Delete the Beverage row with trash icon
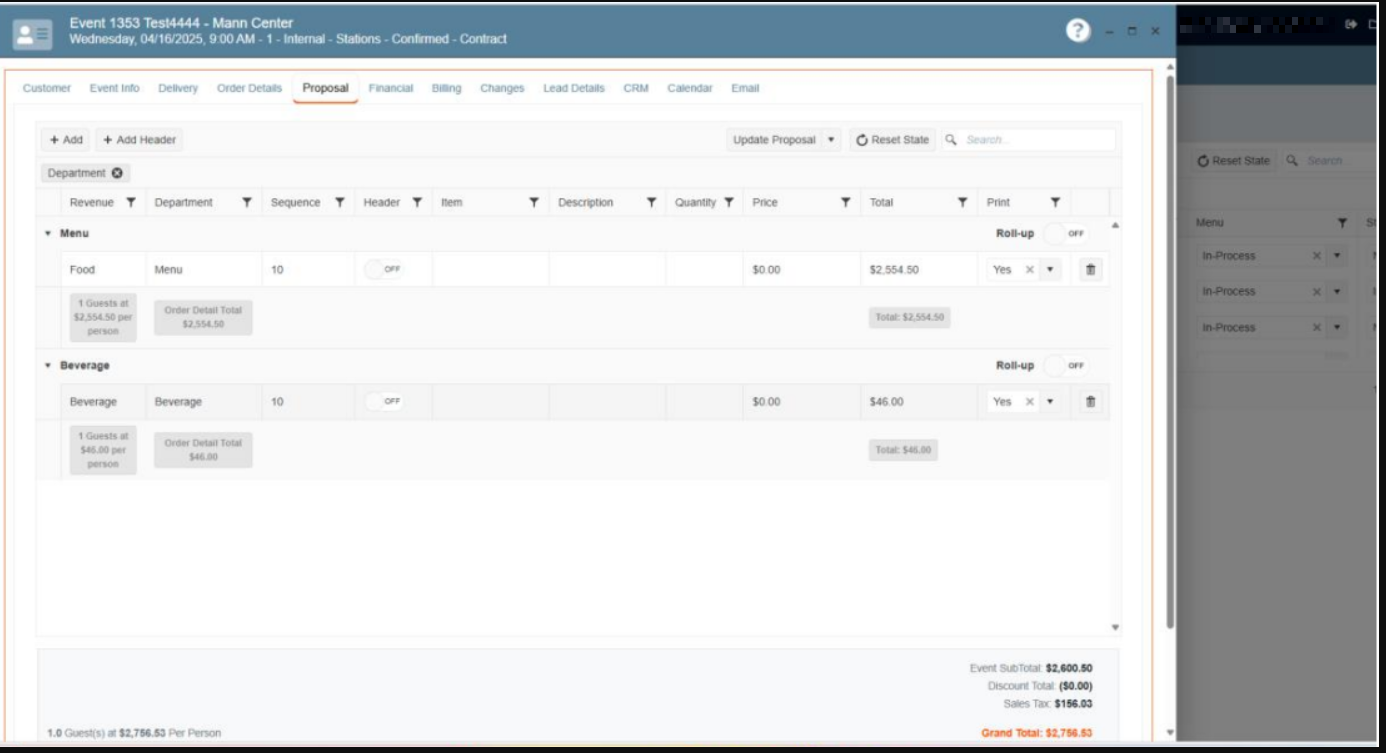1386x753 pixels. pos(1091,401)
